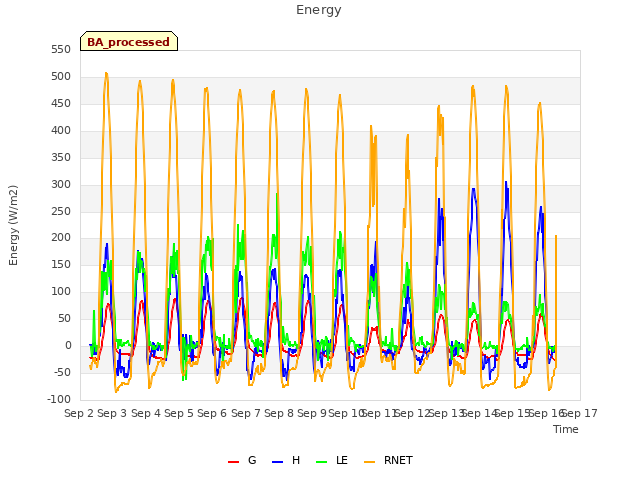Screen dimensions: 640x480
Task: Click the 250 y-axis tick label
Action: coord(61,211)
